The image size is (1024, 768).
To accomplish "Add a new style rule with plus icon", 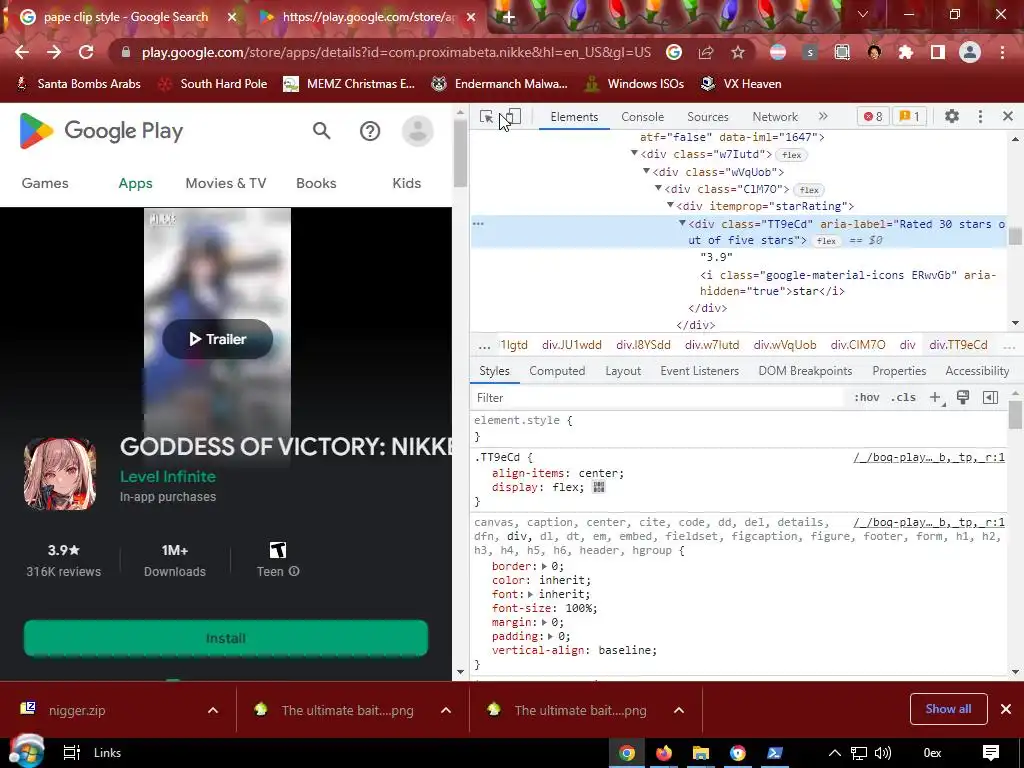I will click(935, 398).
